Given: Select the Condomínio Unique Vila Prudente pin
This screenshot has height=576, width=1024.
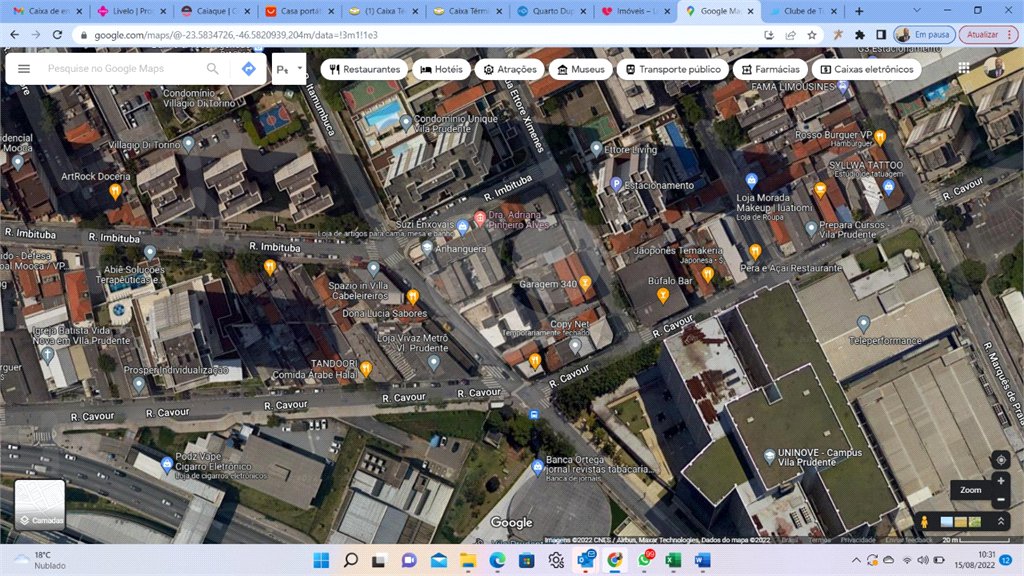Looking at the screenshot, I should tap(406, 122).
